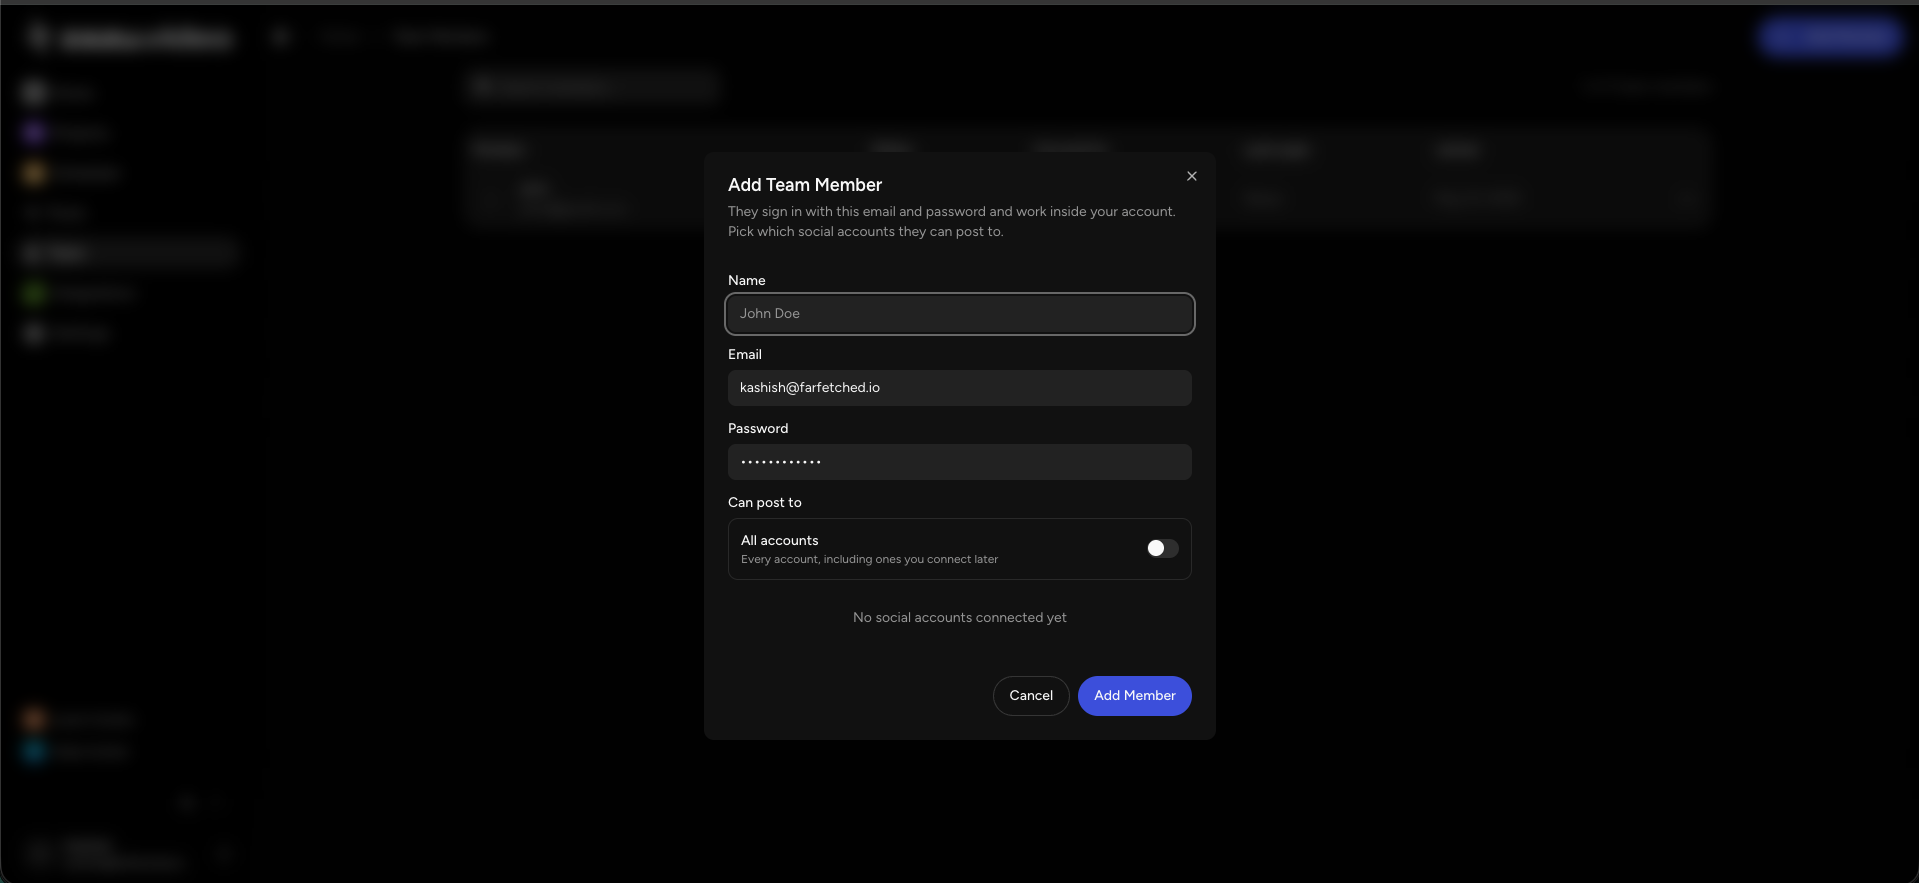This screenshot has width=1919, height=883.
Task: Close the Add Team Member dialog
Action: pyautogui.click(x=1191, y=176)
